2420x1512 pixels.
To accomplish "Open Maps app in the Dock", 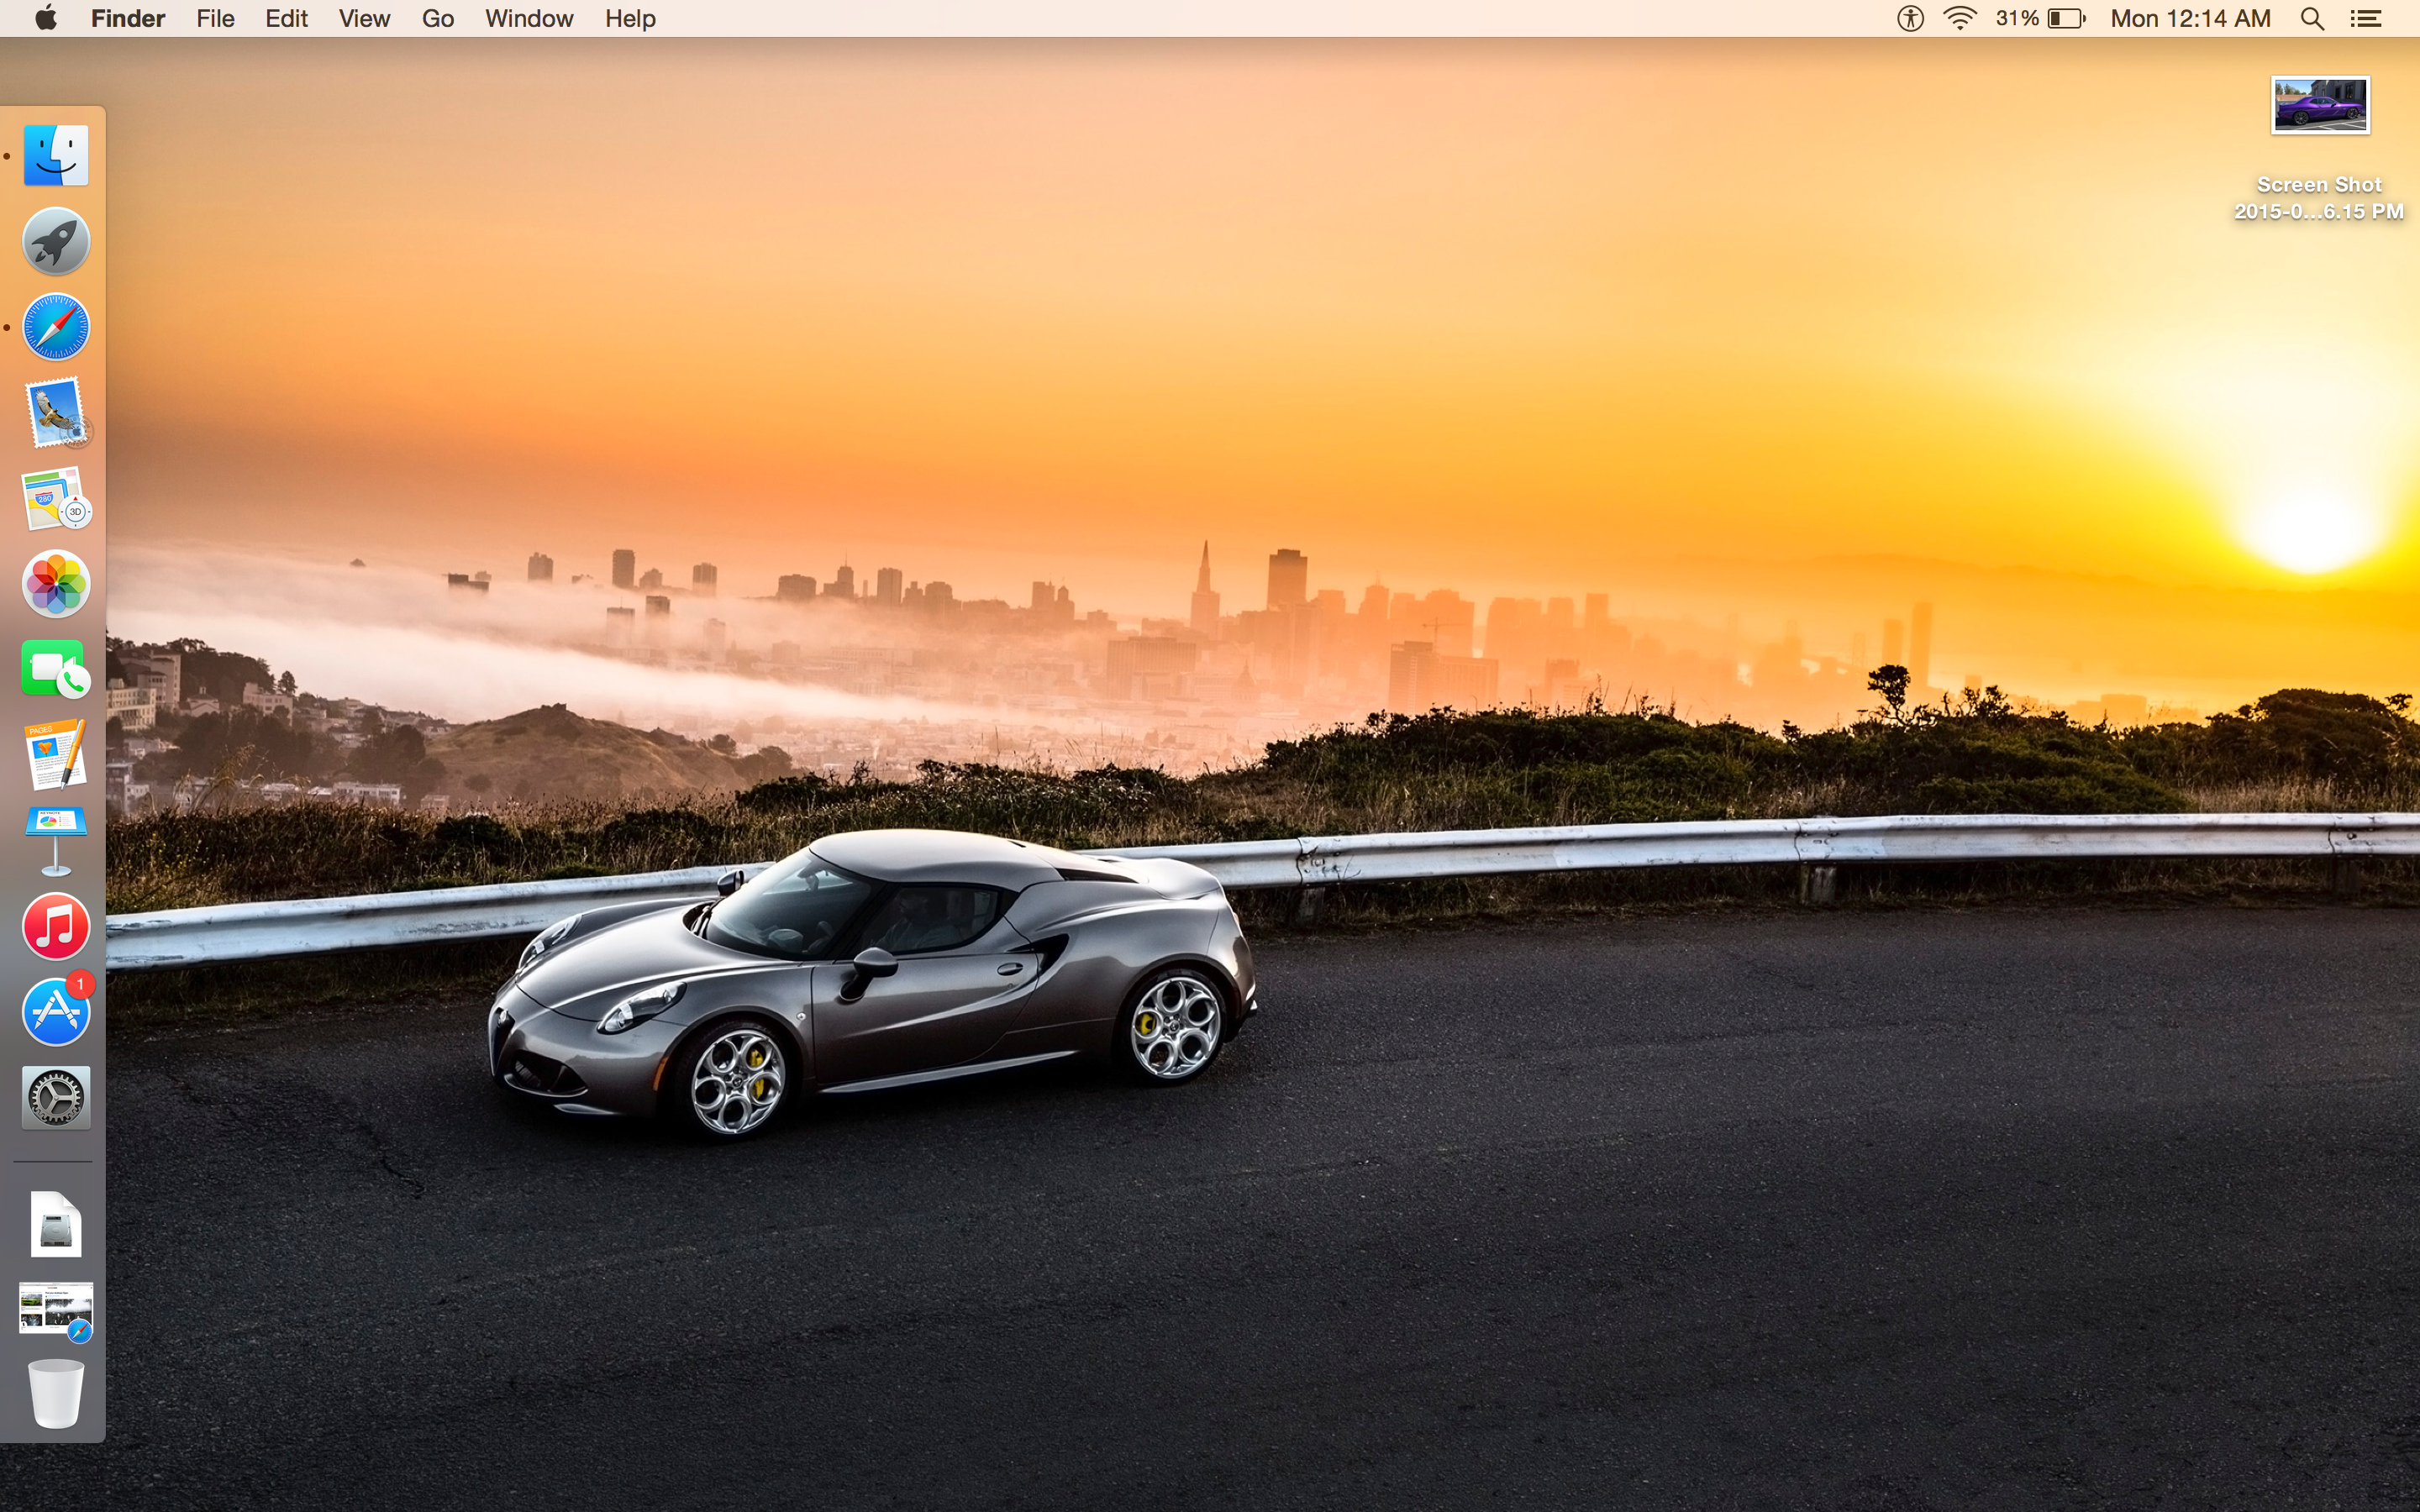I will pos(56,498).
